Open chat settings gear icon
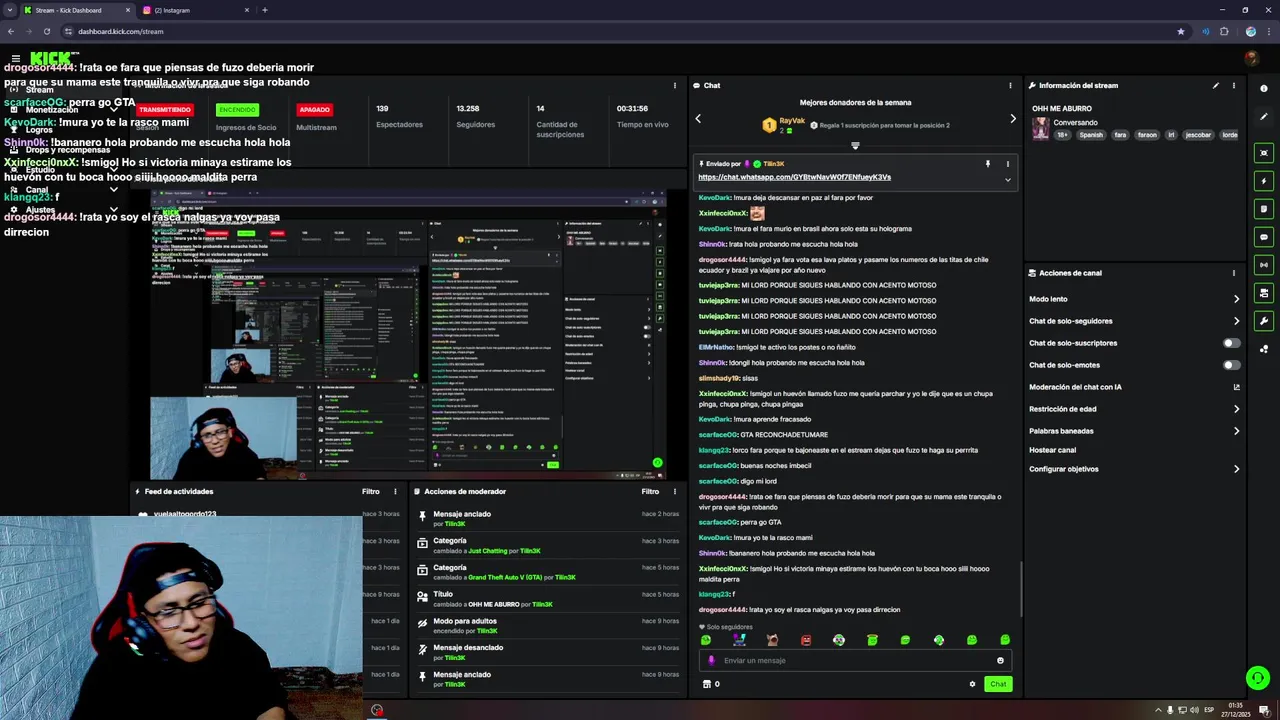 click(x=972, y=684)
